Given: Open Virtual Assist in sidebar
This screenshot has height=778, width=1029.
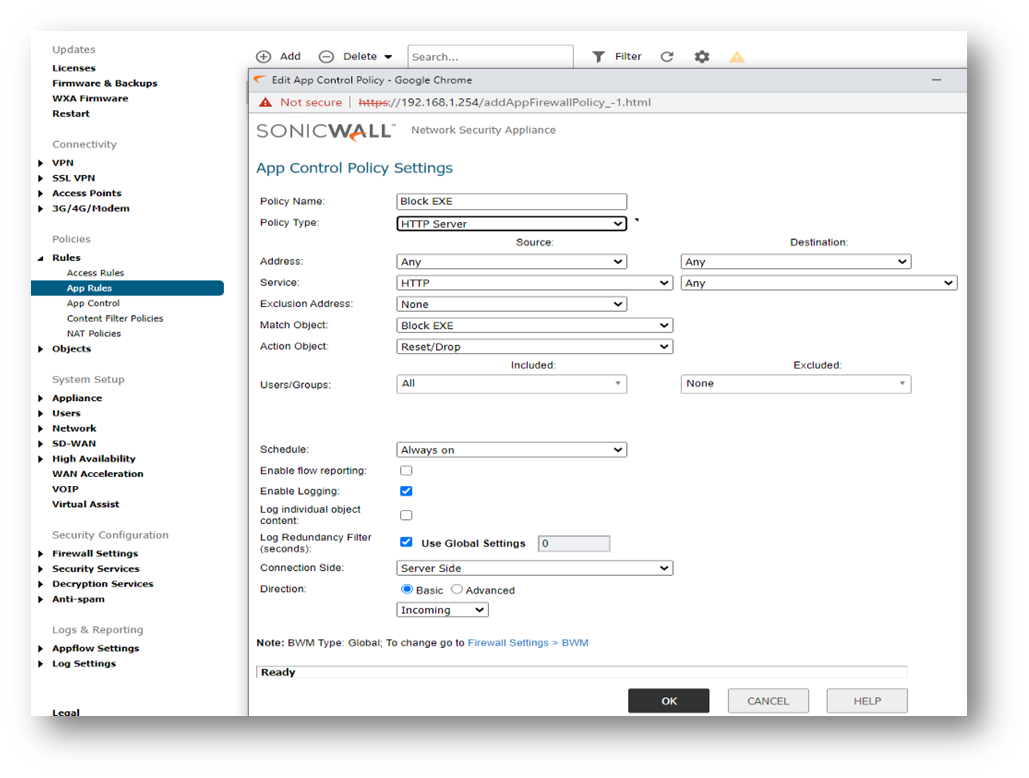Looking at the screenshot, I should tap(86, 504).
